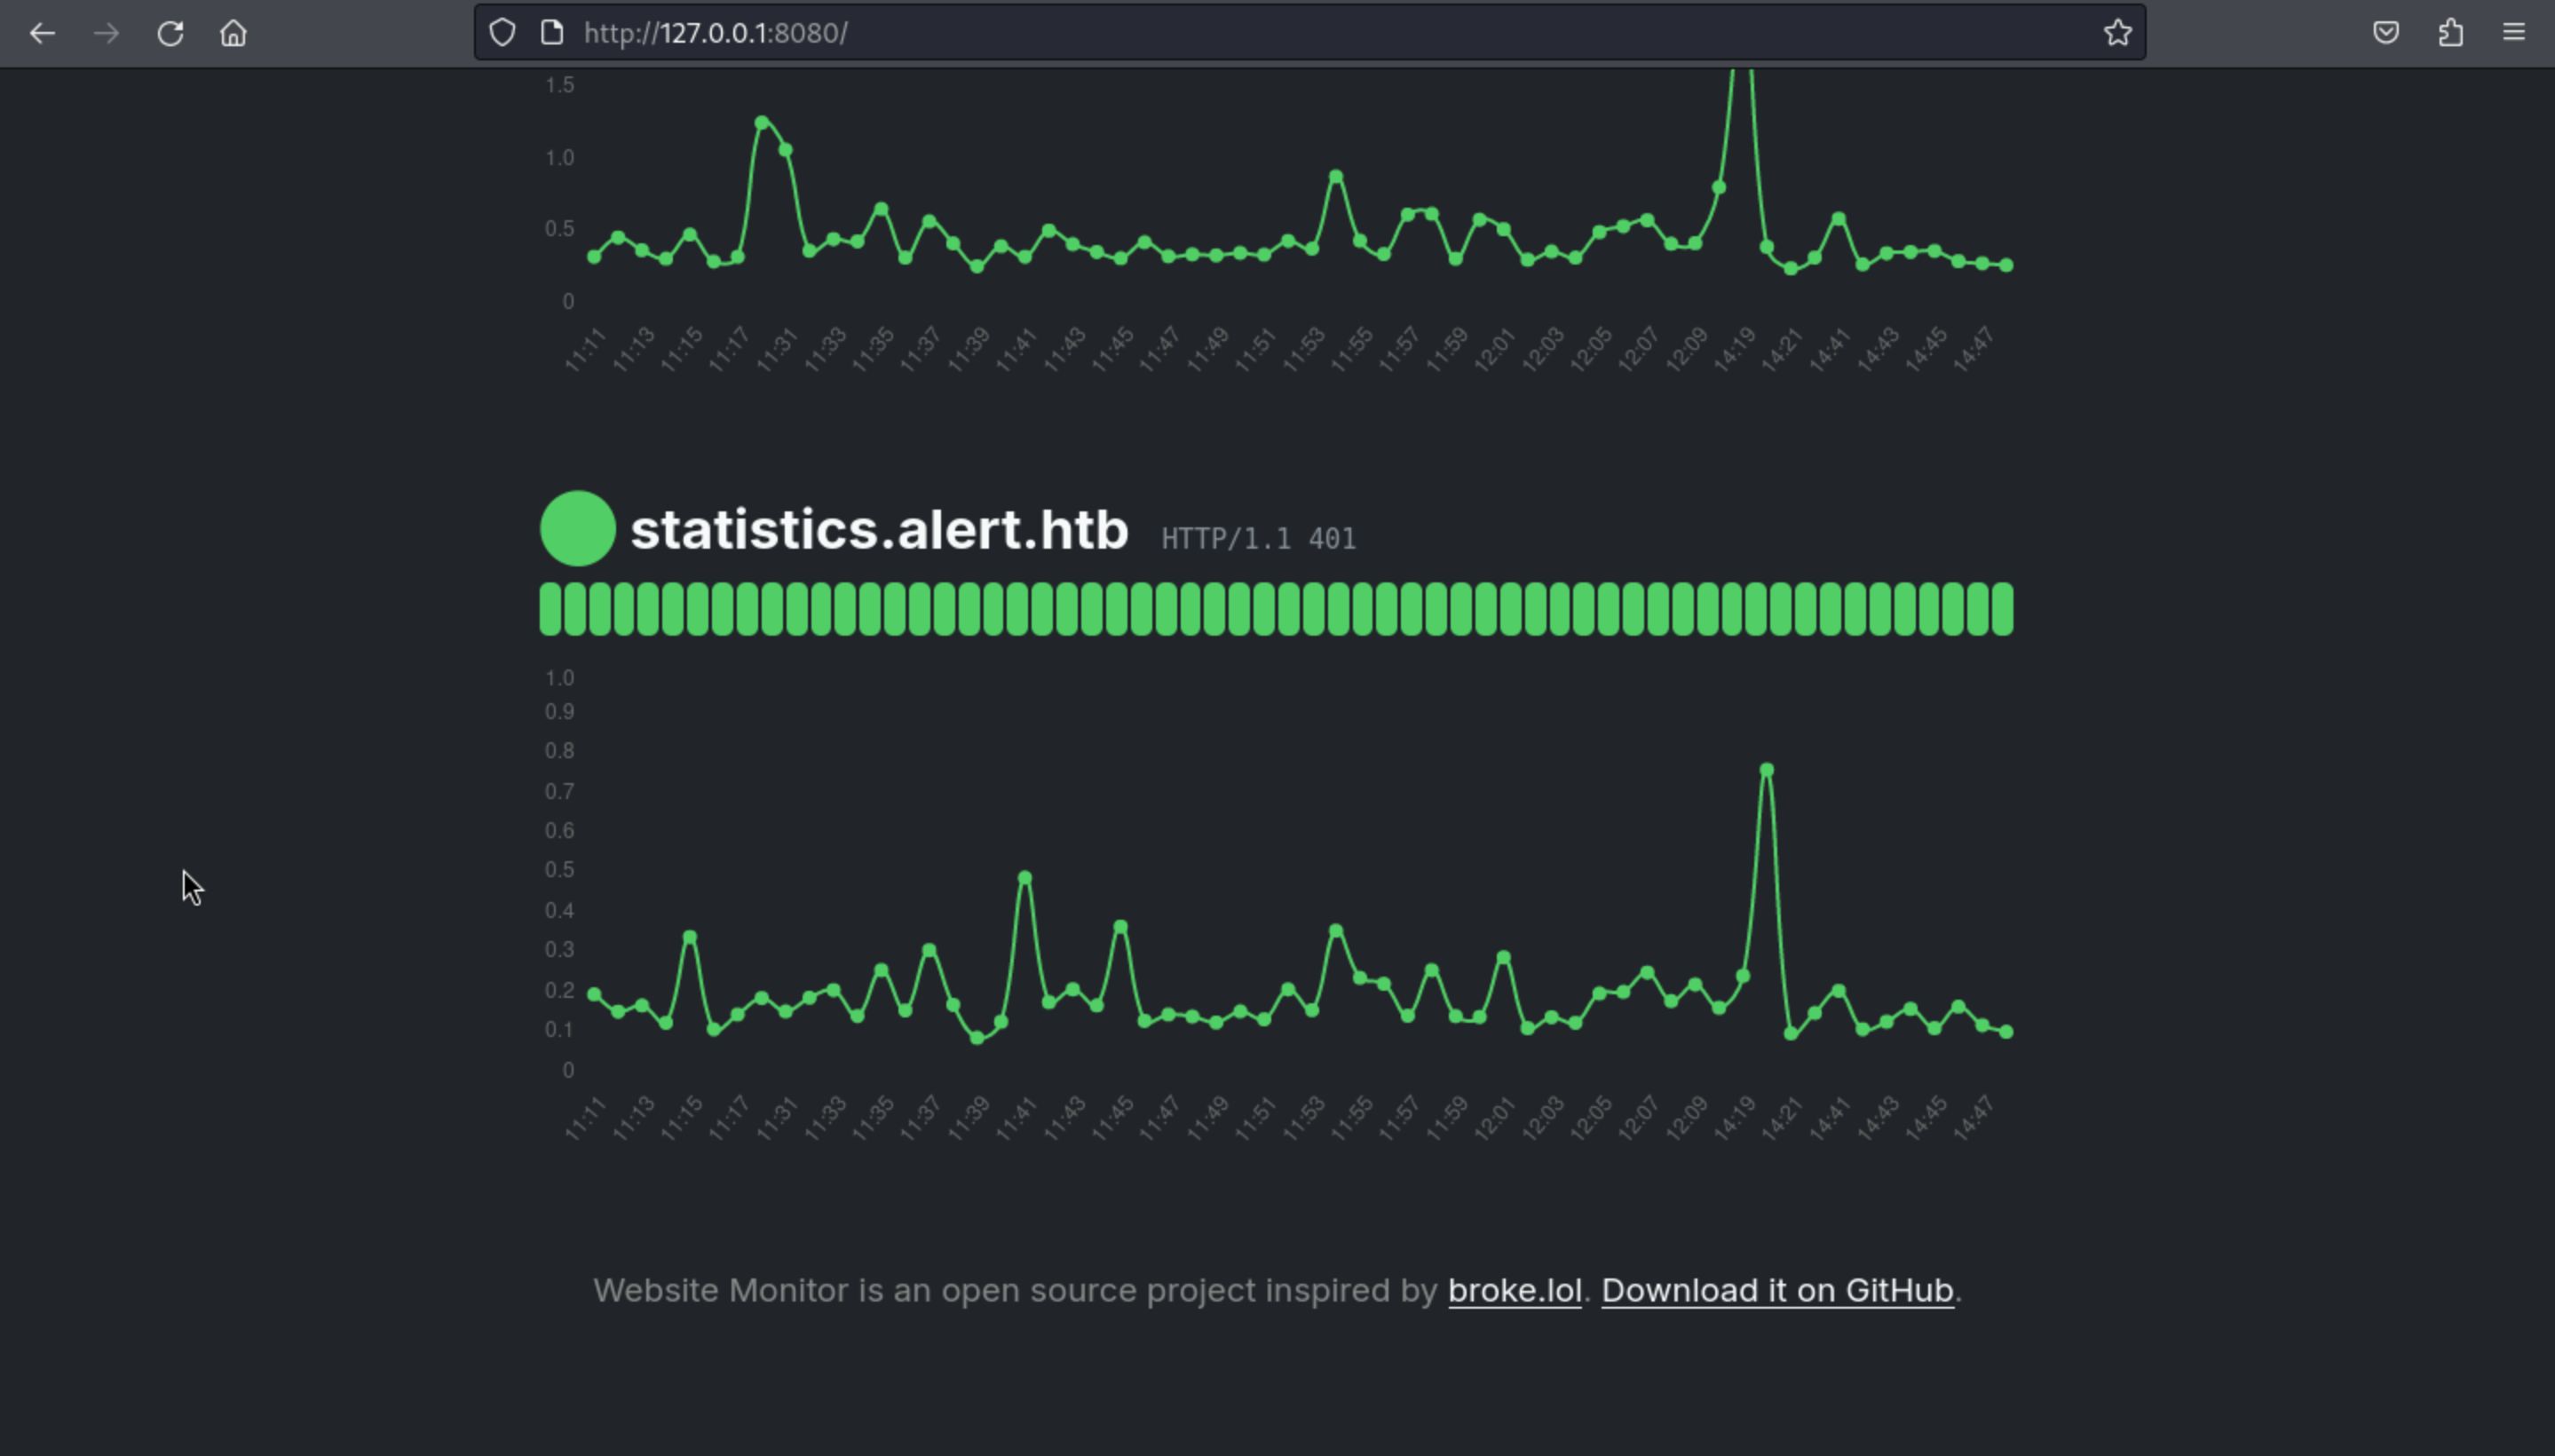Open the Pocket save icon
Image resolution: width=2555 pixels, height=1456 pixels.
click(x=2386, y=33)
